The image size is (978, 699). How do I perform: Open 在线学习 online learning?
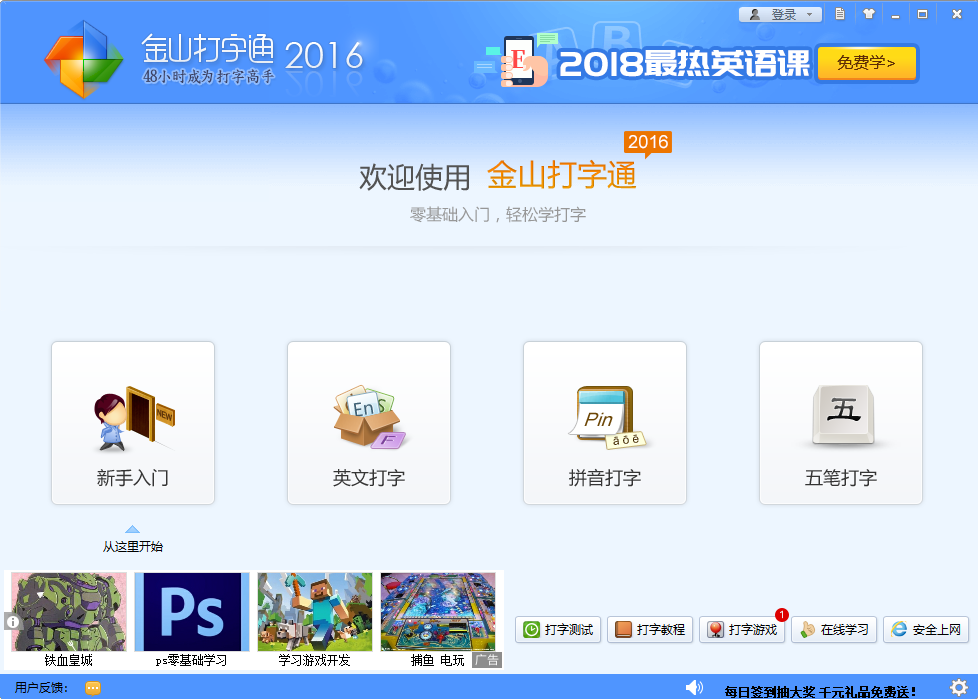(834, 630)
